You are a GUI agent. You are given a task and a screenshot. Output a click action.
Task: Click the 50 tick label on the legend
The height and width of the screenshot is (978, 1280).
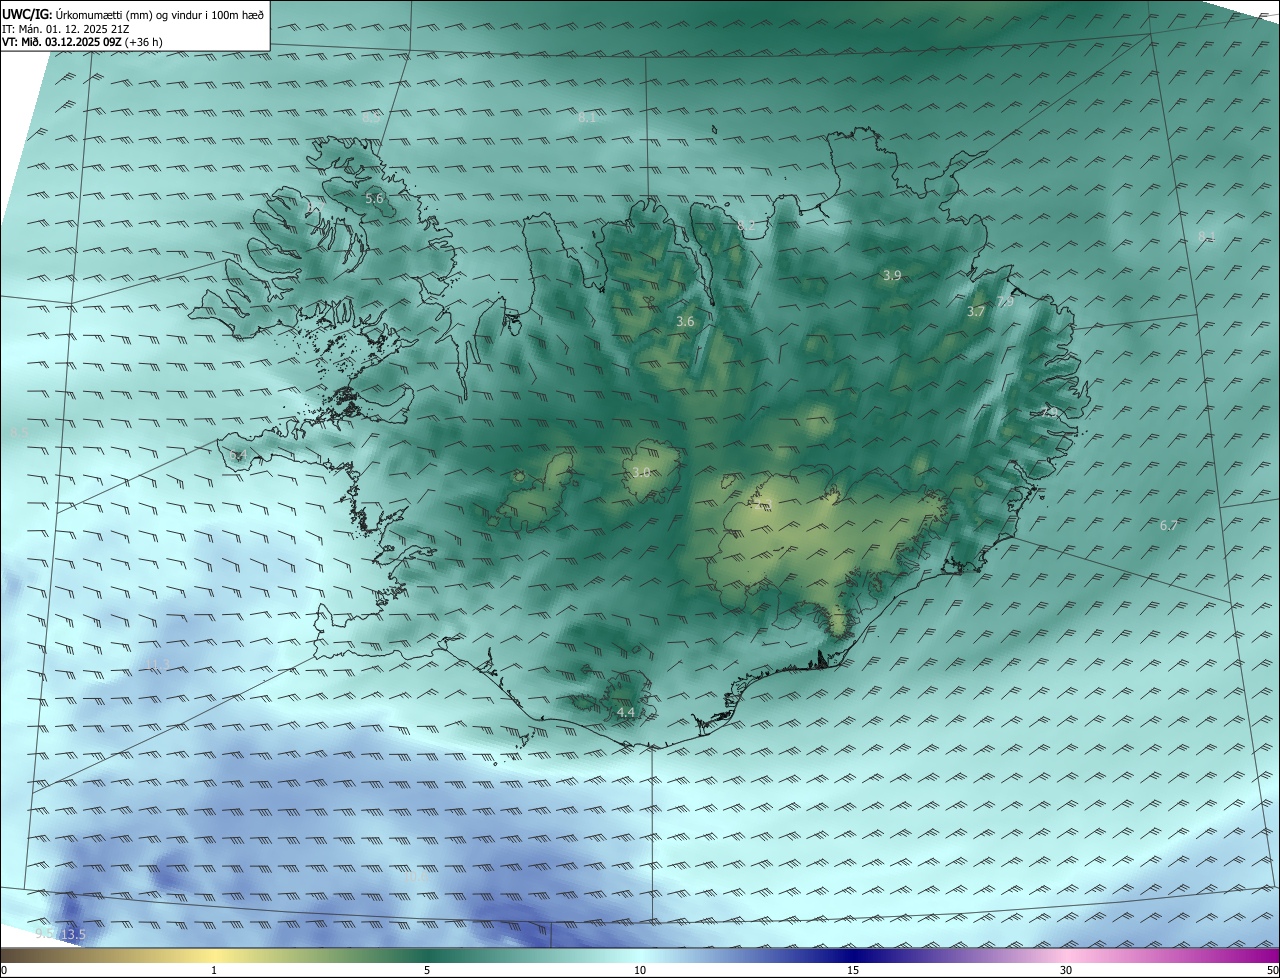point(1272,971)
